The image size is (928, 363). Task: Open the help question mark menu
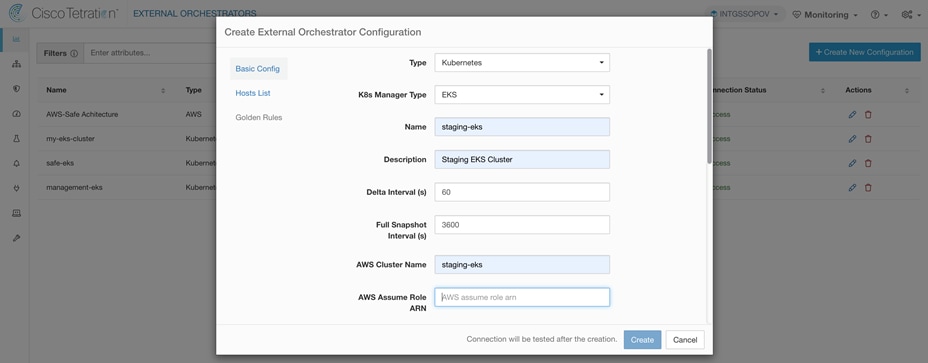(x=879, y=15)
